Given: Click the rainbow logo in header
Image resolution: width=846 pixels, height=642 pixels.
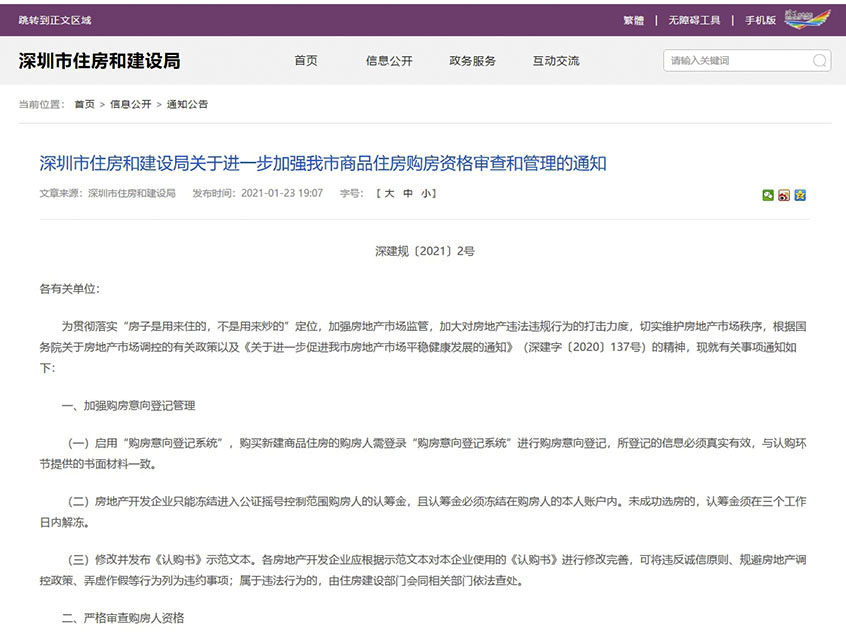Looking at the screenshot, I should pos(808,19).
